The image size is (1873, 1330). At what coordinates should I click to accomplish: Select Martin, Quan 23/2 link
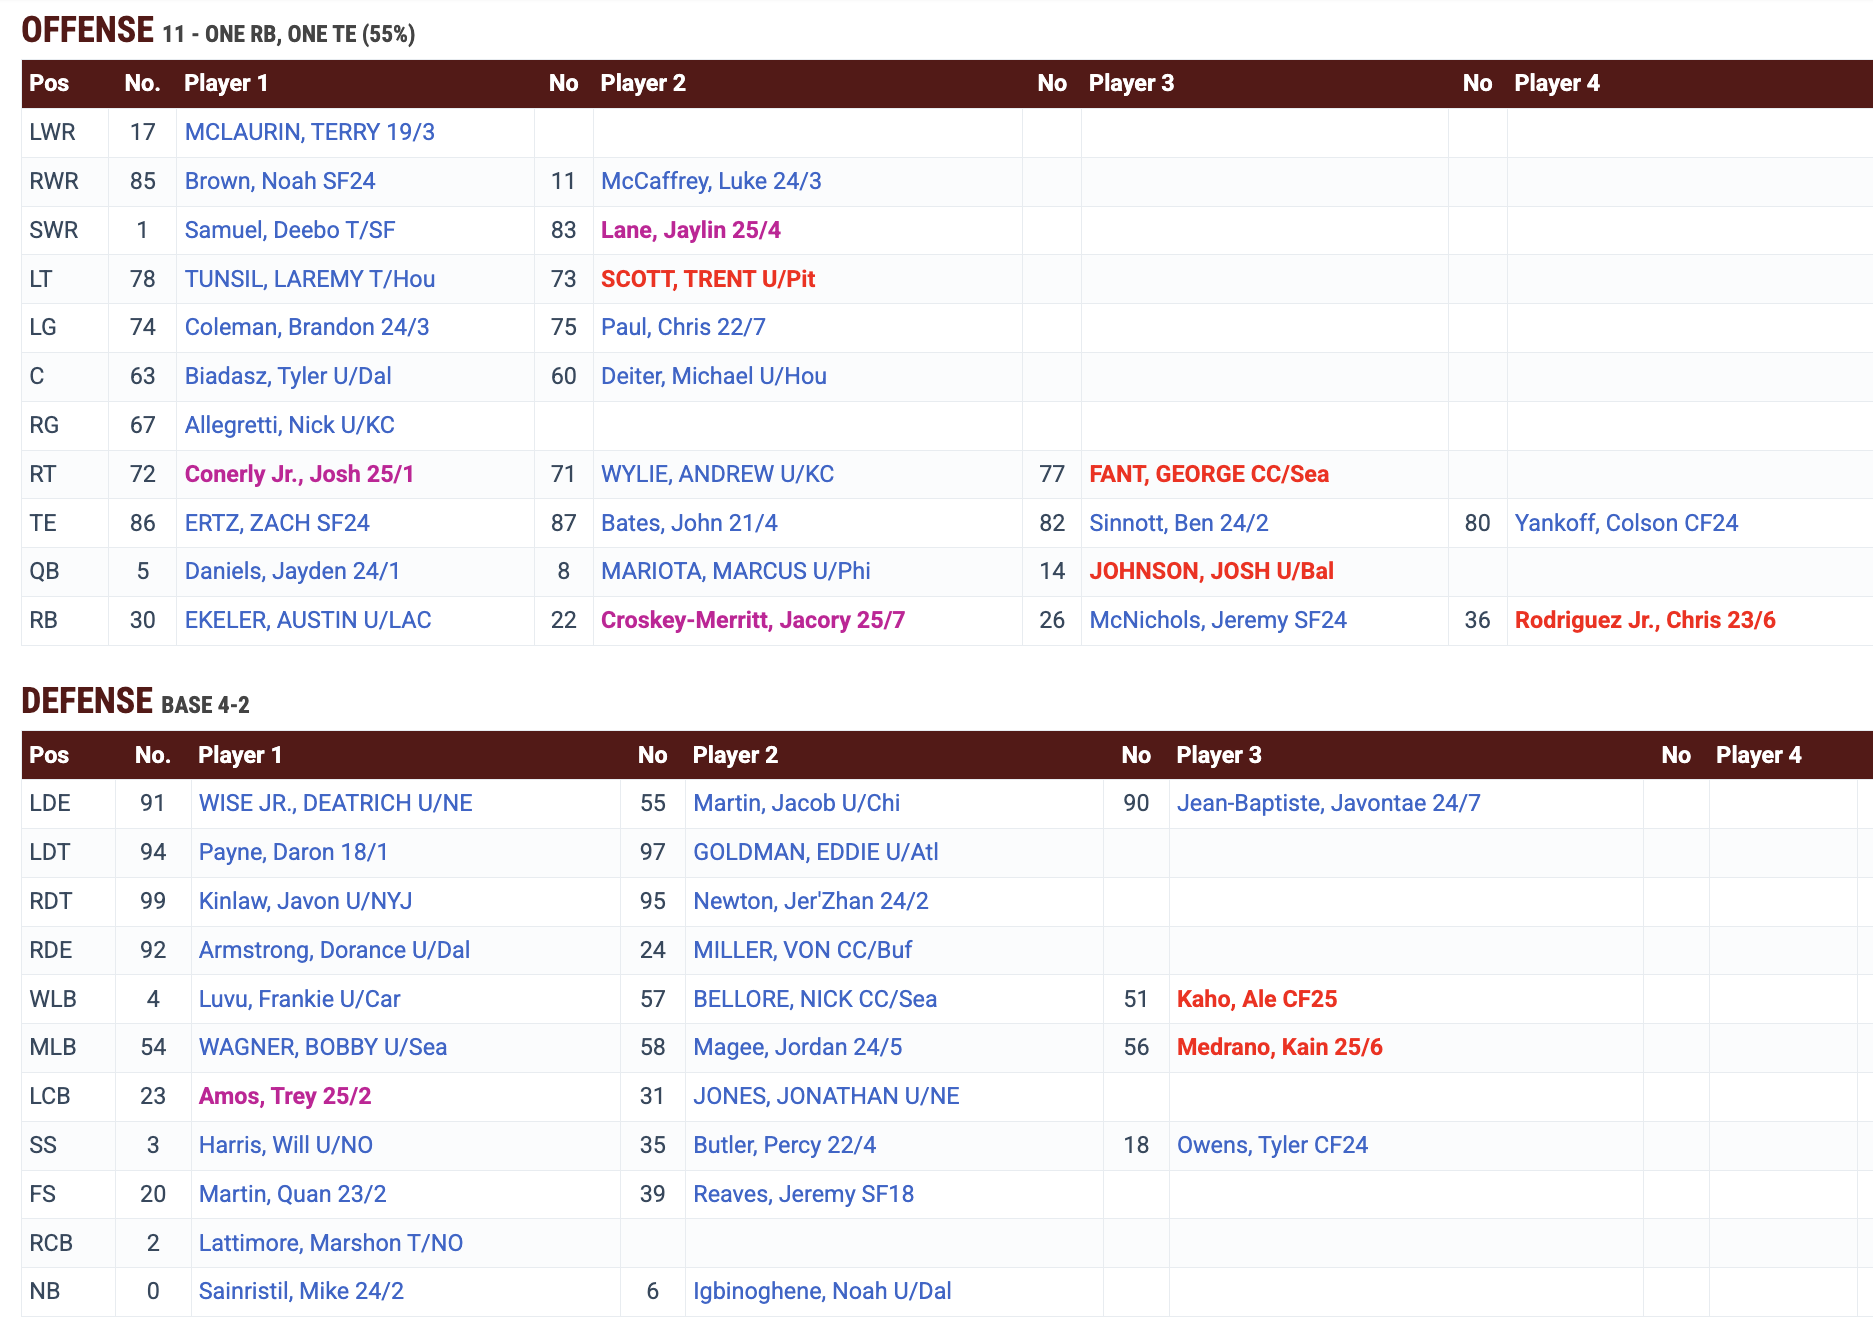pyautogui.click(x=292, y=1194)
